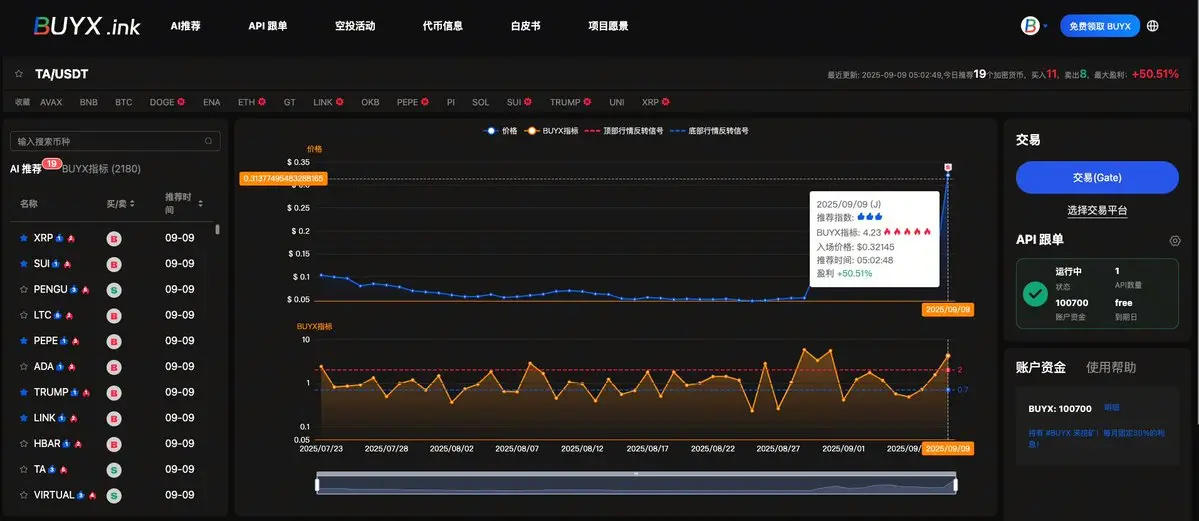
Task: Click the LINK row buy badge
Action: pyautogui.click(x=113, y=418)
